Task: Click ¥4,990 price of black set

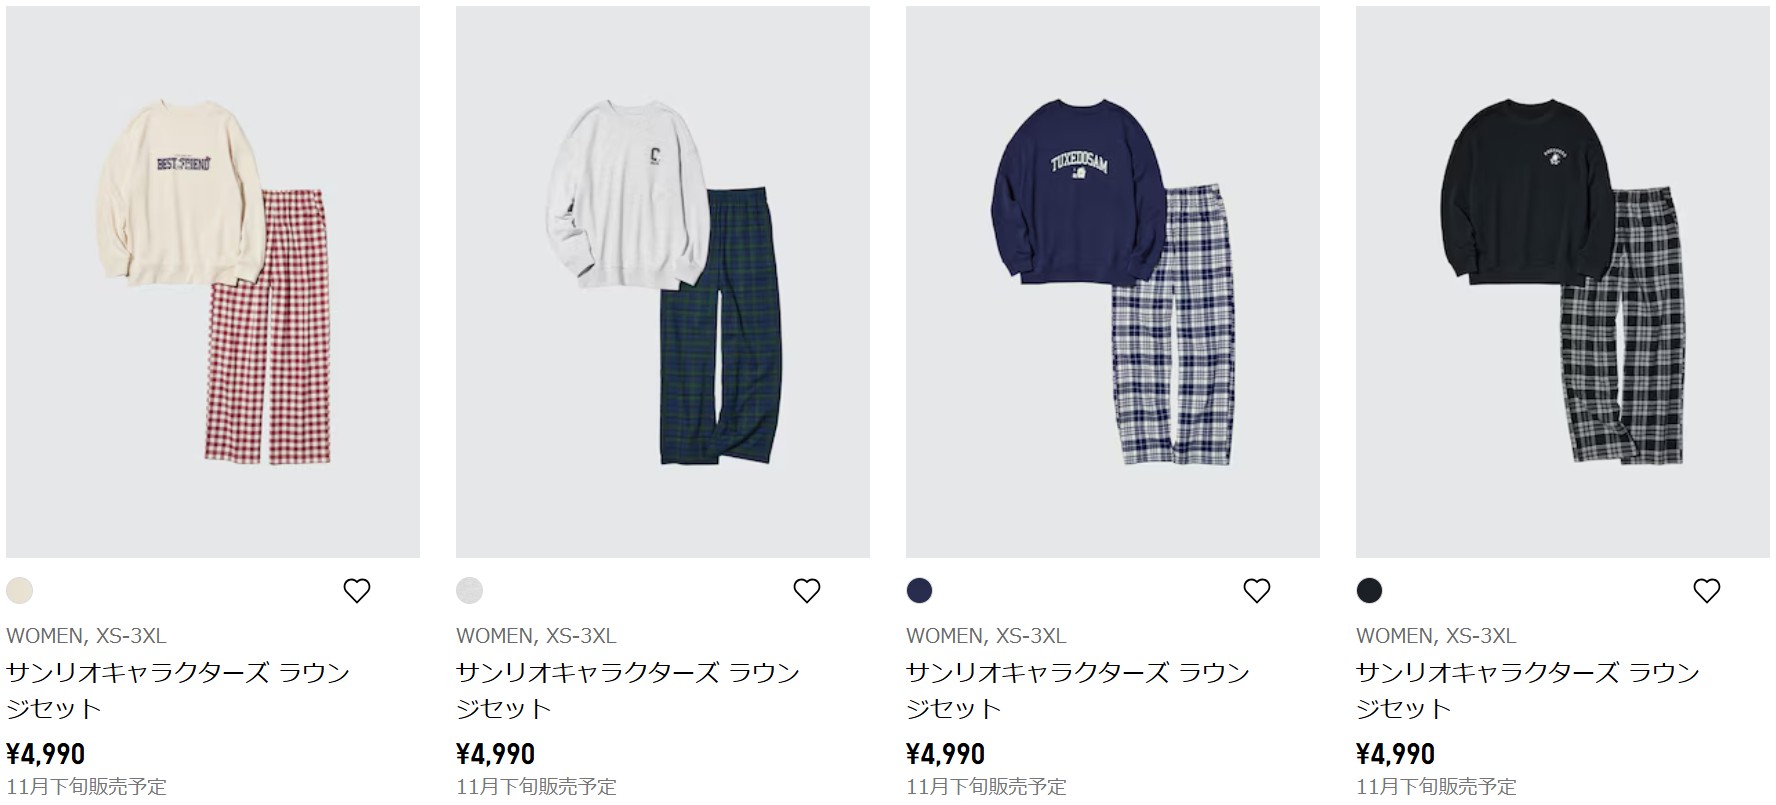Action: (1396, 754)
